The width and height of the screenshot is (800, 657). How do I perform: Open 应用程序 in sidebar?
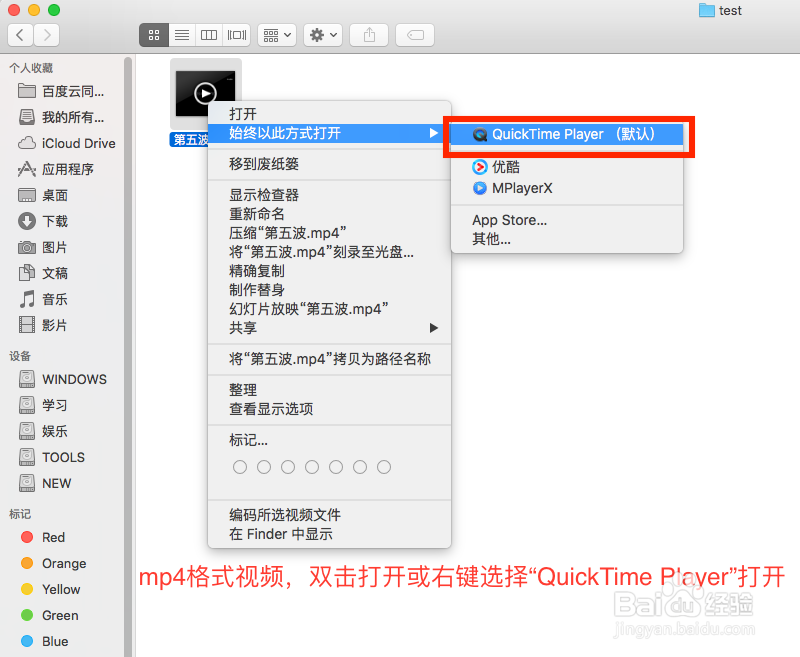pos(56,169)
